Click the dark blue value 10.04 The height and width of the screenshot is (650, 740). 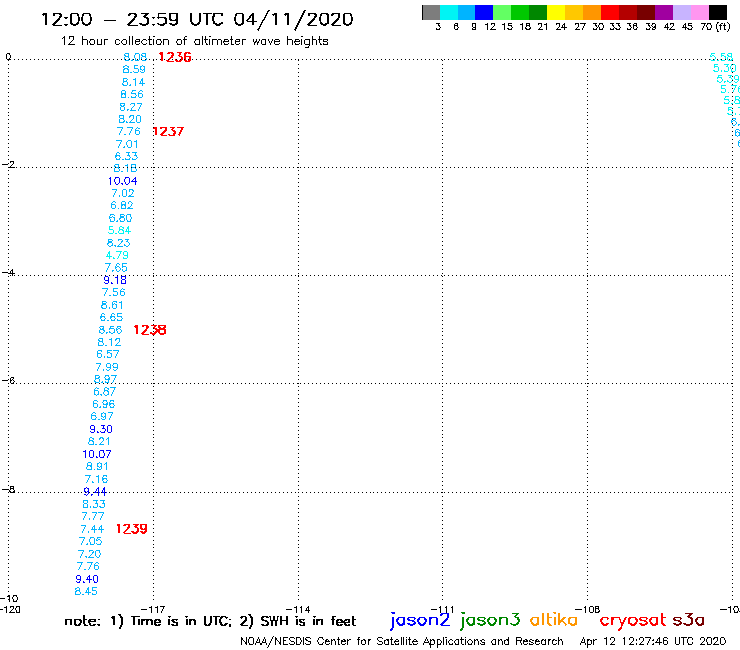[123, 181]
